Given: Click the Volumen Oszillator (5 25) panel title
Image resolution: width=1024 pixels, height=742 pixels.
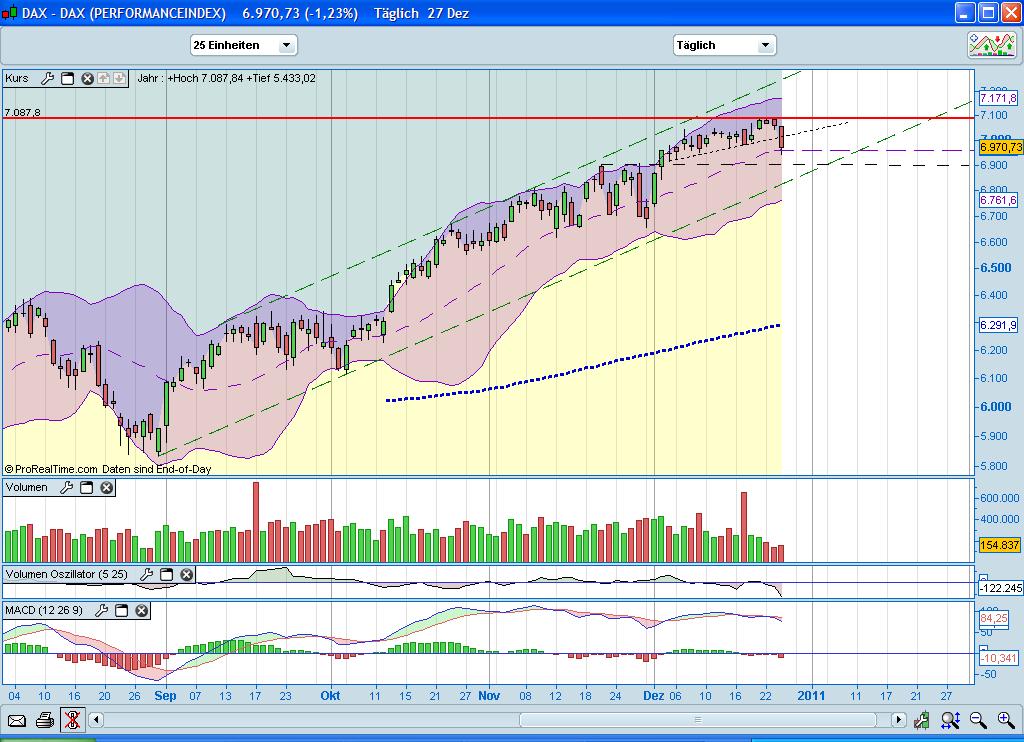Looking at the screenshot, I should coord(66,575).
